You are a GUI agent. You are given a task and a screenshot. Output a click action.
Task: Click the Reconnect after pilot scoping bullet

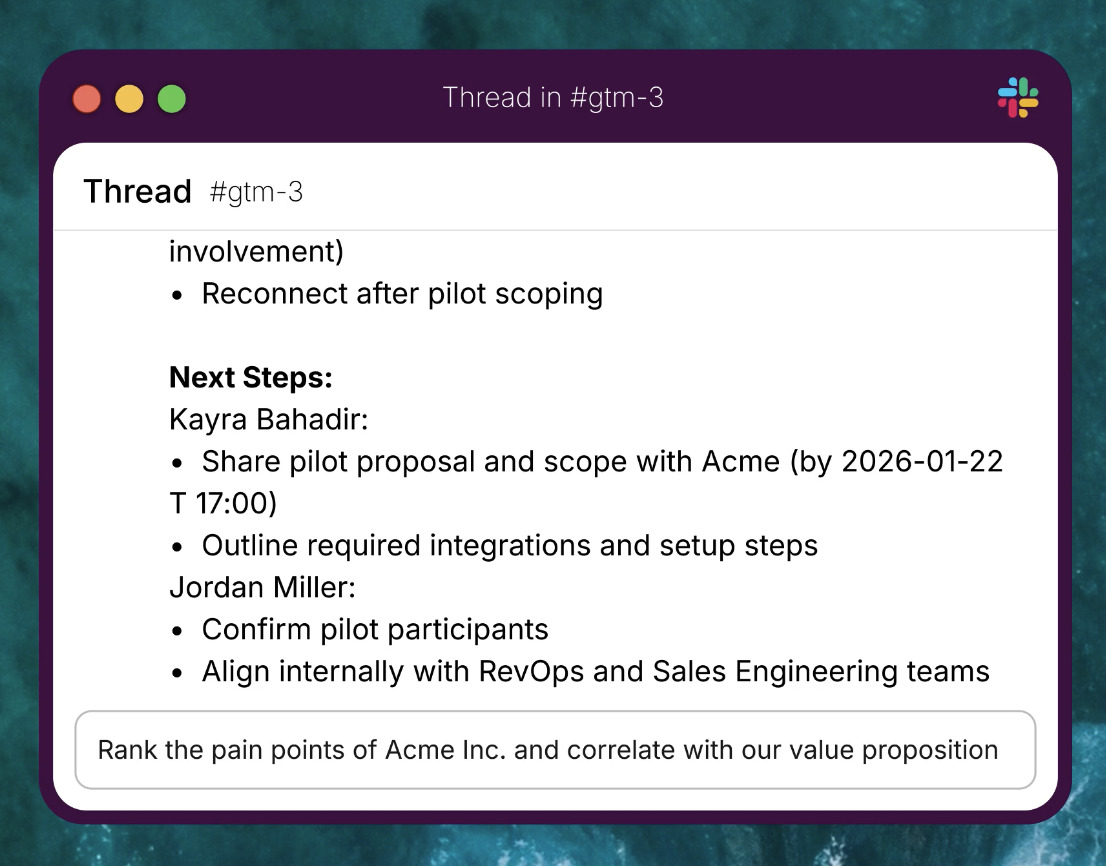[402, 293]
